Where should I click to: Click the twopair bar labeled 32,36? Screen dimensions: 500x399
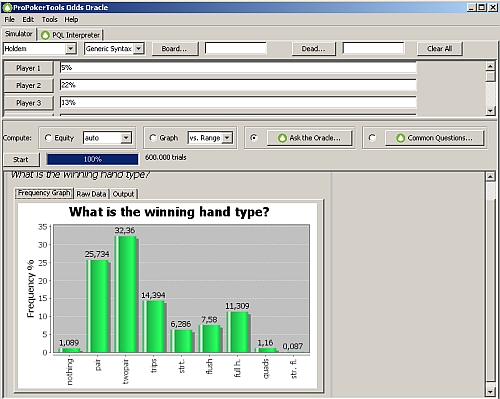pos(125,294)
